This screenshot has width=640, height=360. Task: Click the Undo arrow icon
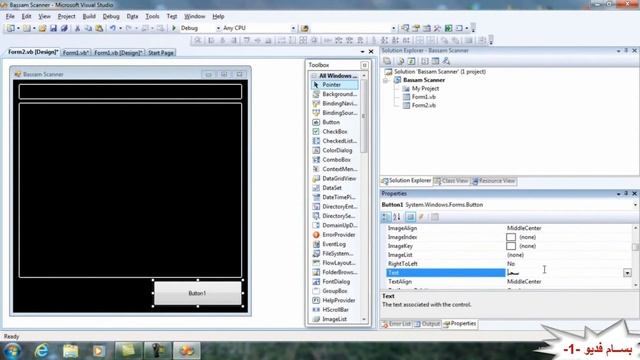113,28
